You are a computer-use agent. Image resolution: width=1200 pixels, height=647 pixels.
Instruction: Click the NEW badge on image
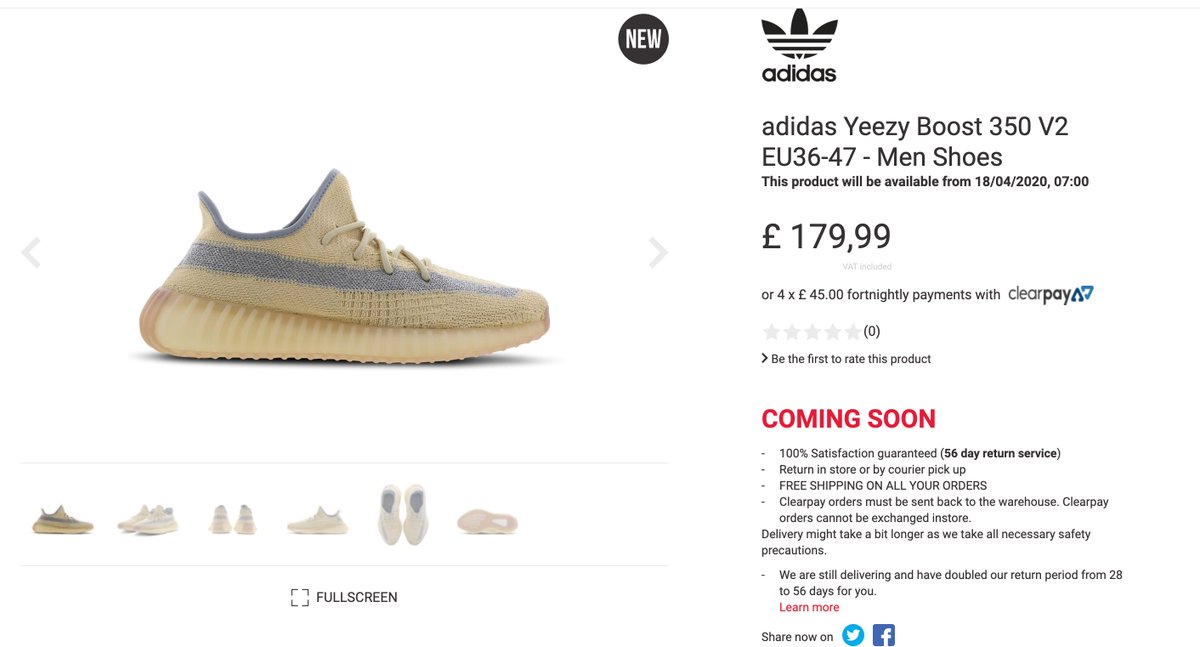point(643,39)
